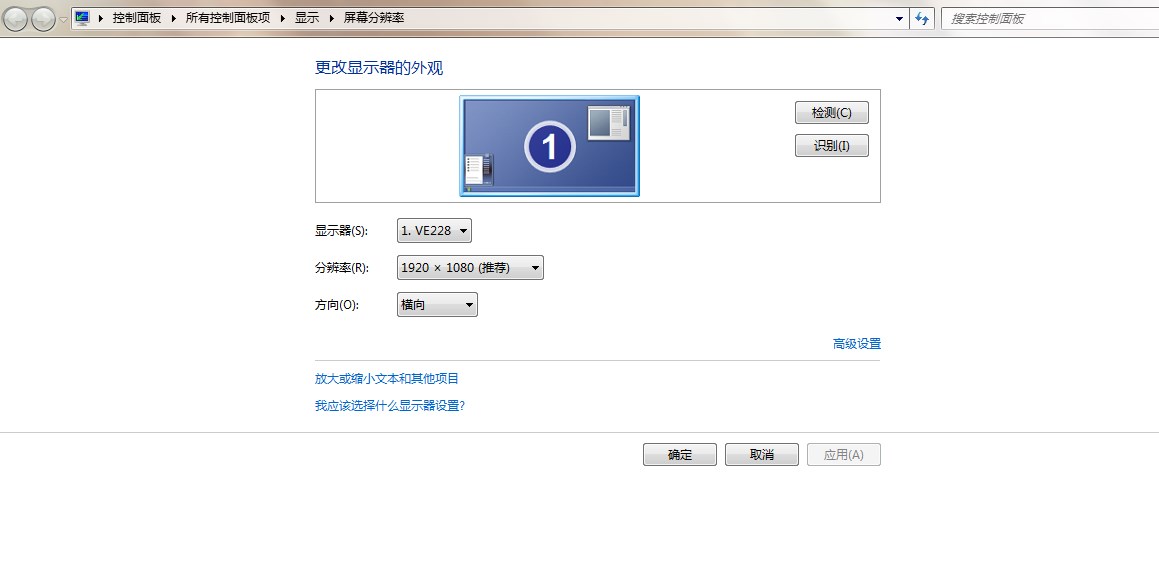Open the 高级设置 link
This screenshot has height=566, width=1159.
click(856, 344)
